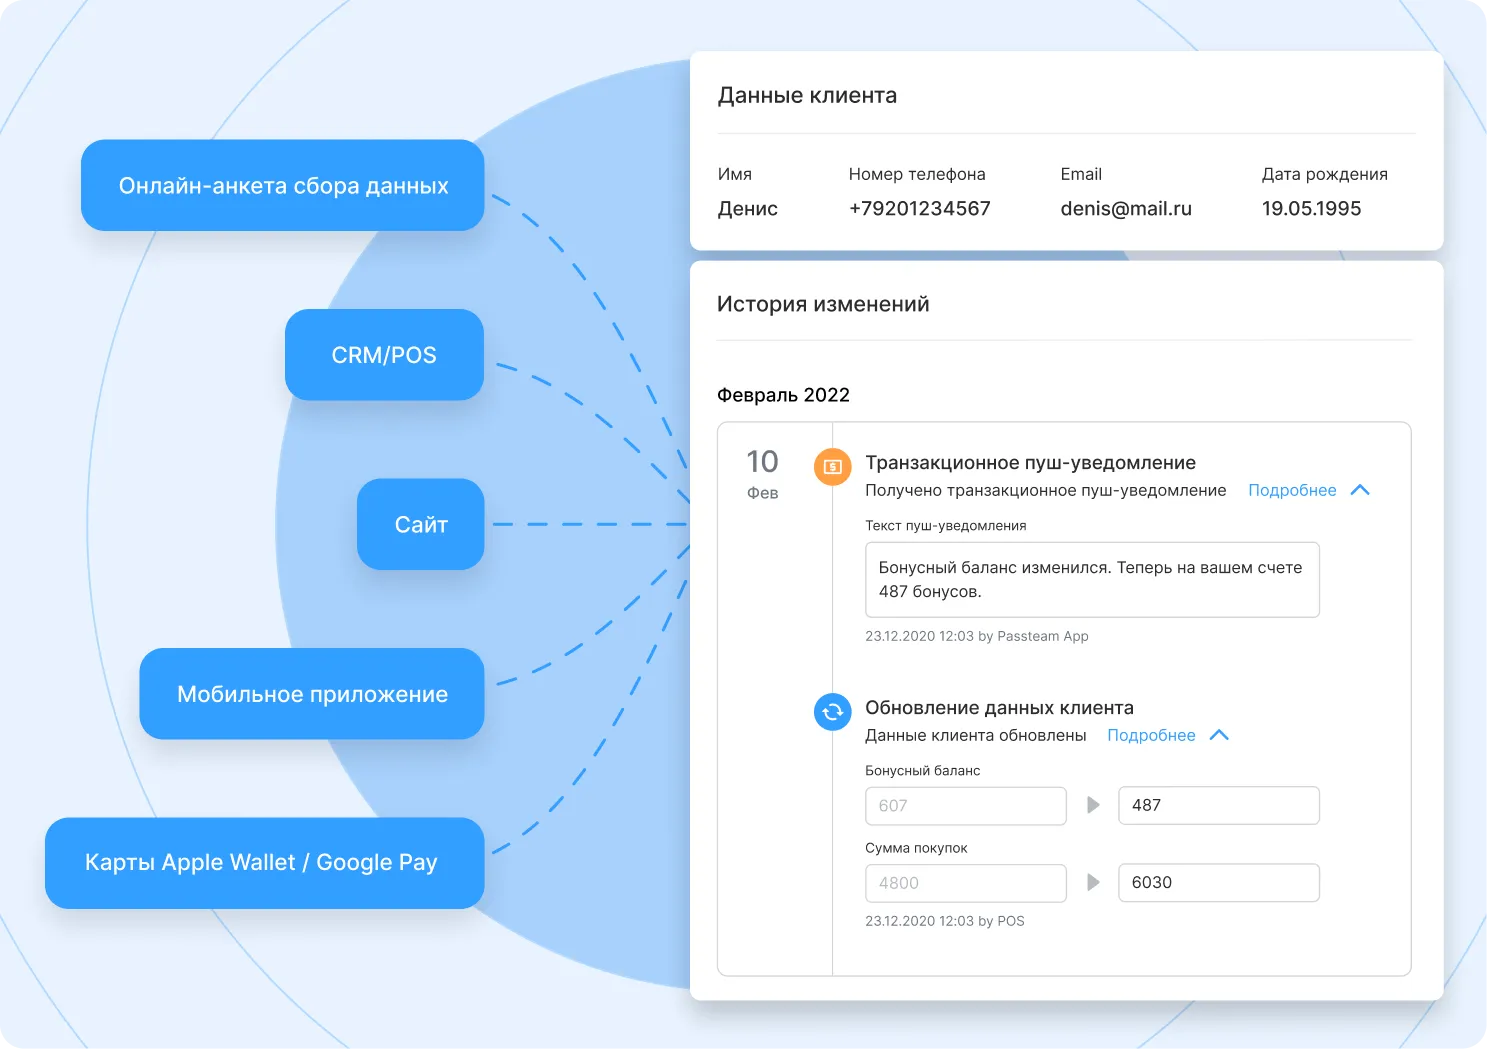Viewport: 1487px width, 1049px height.
Task: Select the new purchase sum field with 6030
Action: coord(1218,882)
